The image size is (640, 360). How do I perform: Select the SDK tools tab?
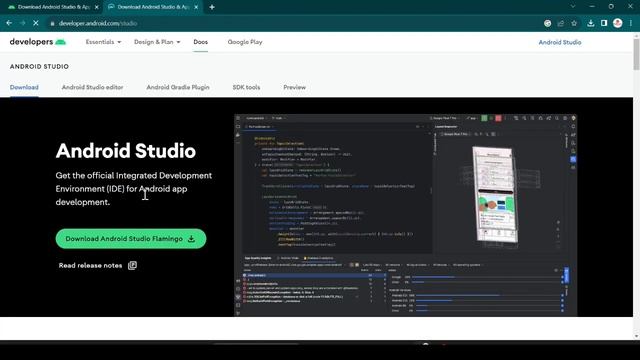(246, 87)
